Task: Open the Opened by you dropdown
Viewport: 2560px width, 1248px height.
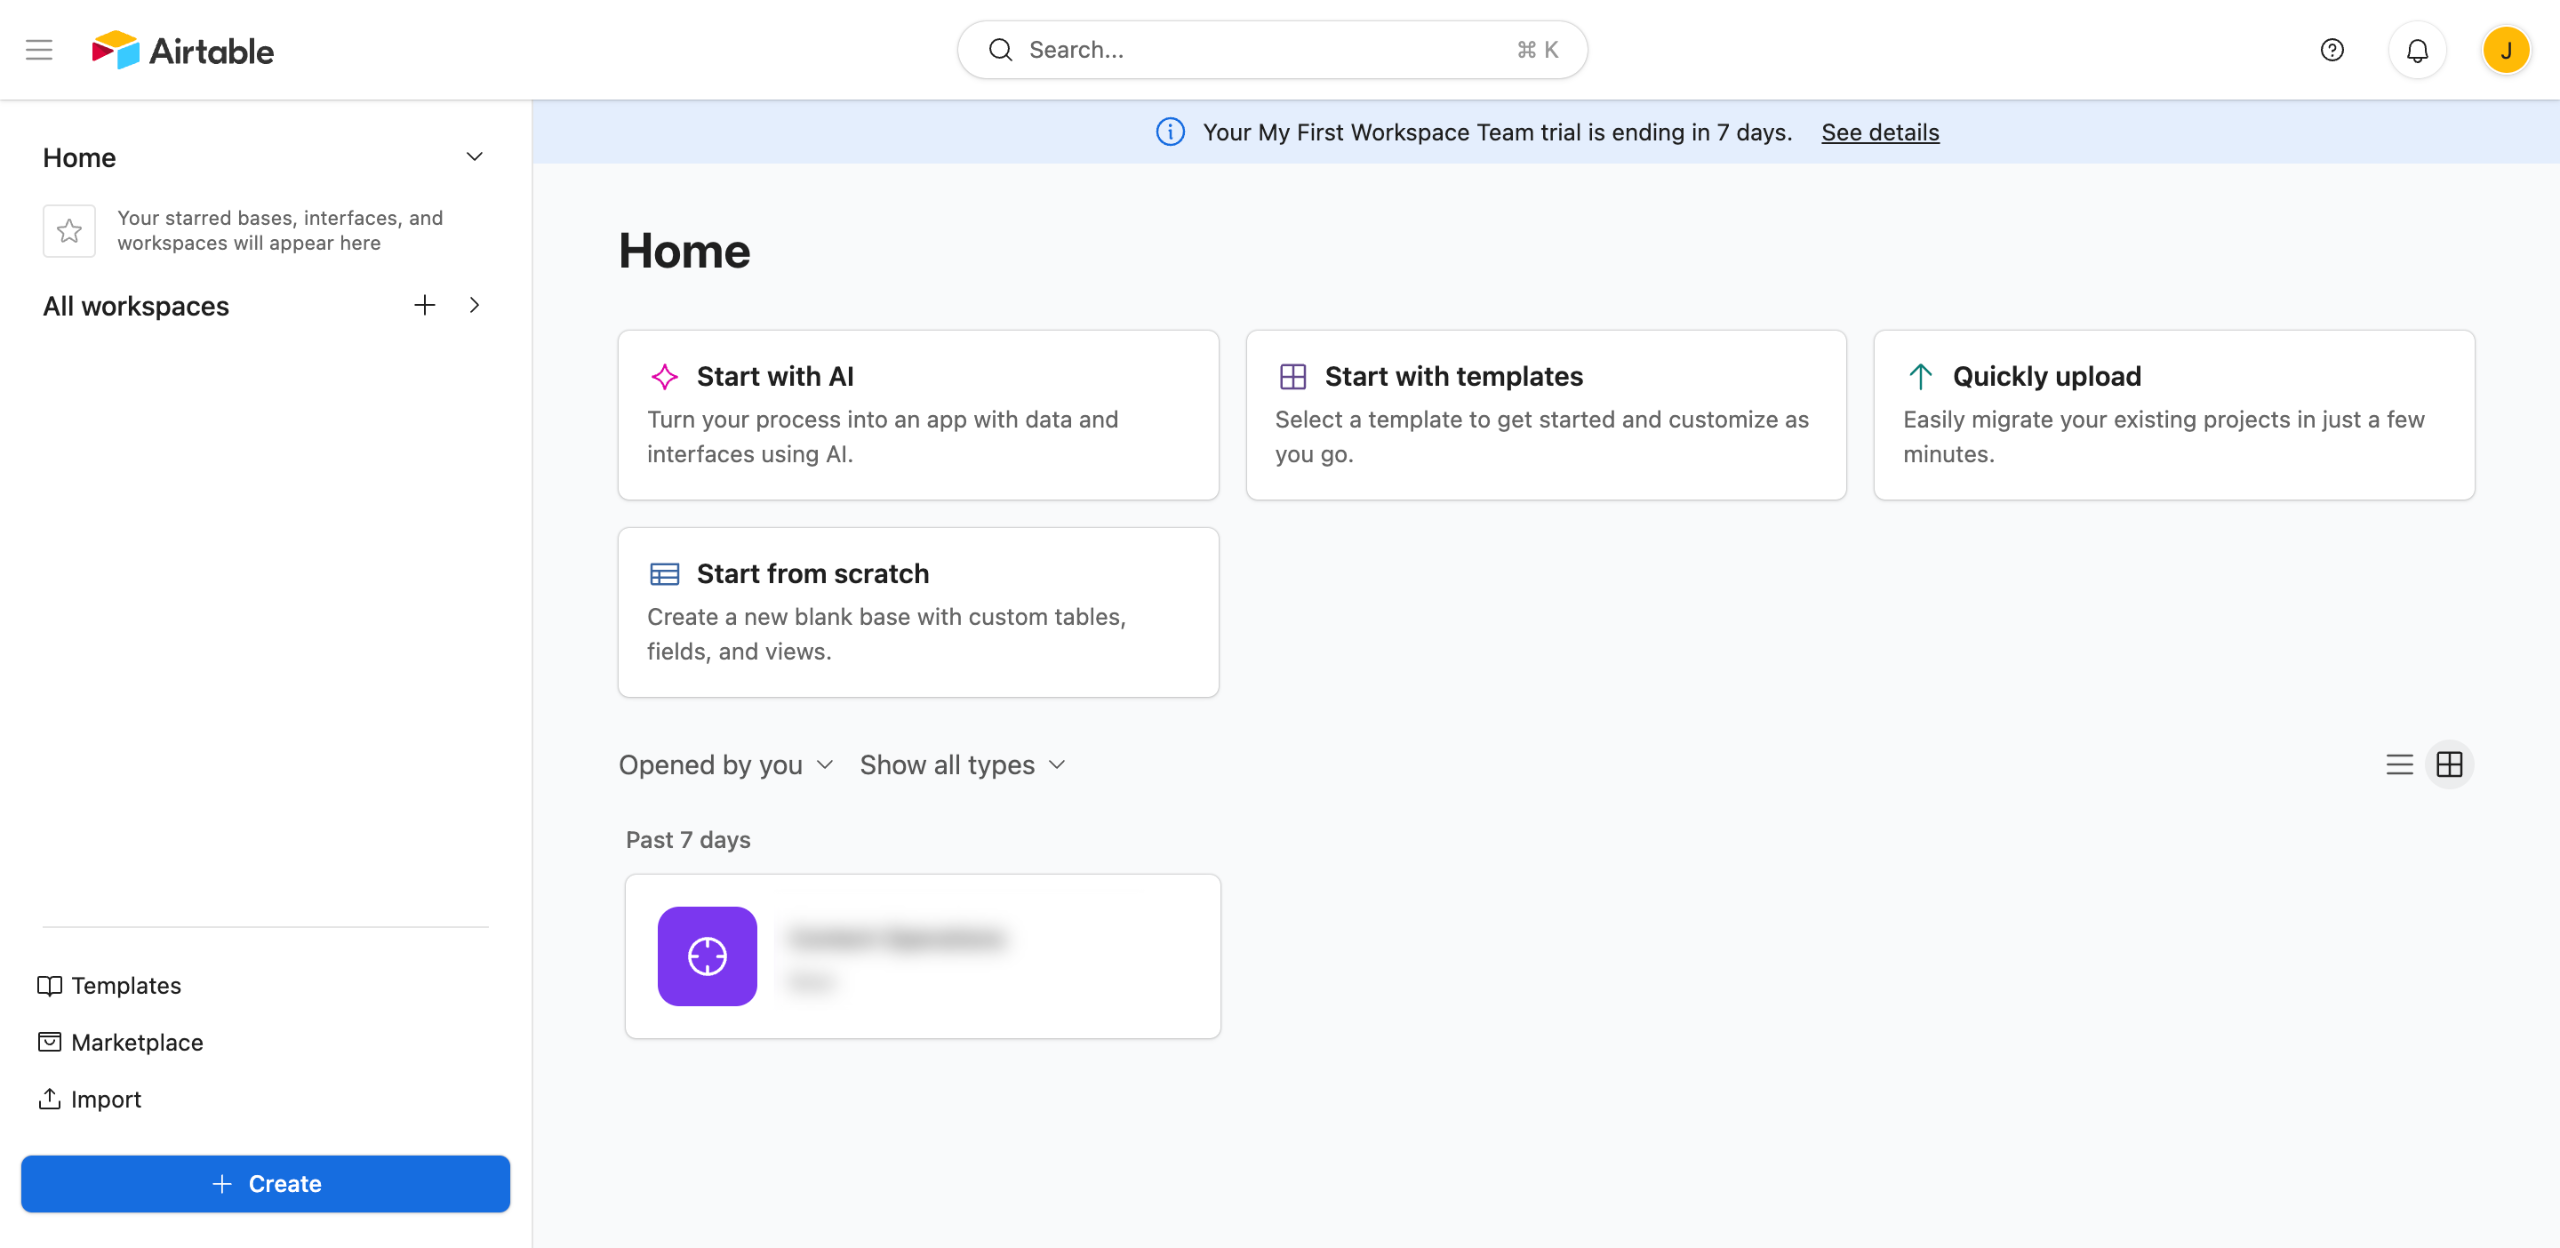Action: click(x=725, y=765)
